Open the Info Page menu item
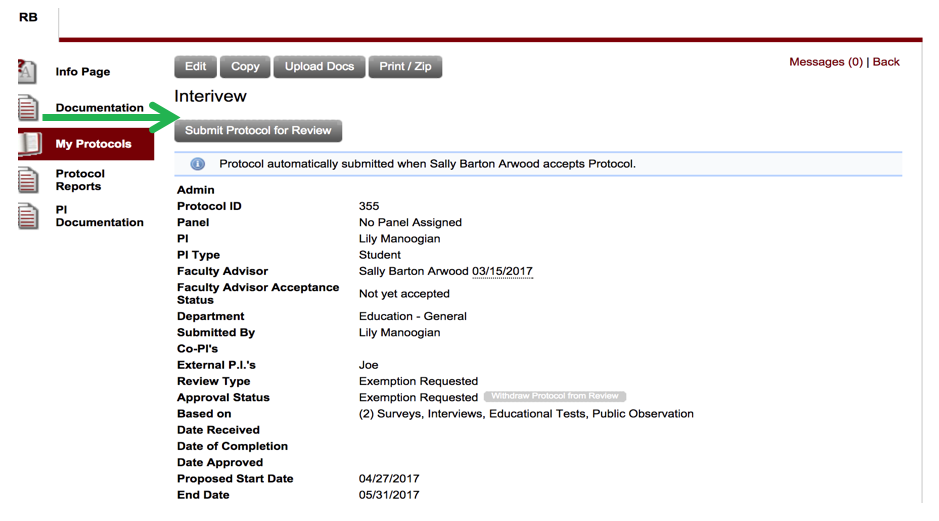 coord(83,72)
